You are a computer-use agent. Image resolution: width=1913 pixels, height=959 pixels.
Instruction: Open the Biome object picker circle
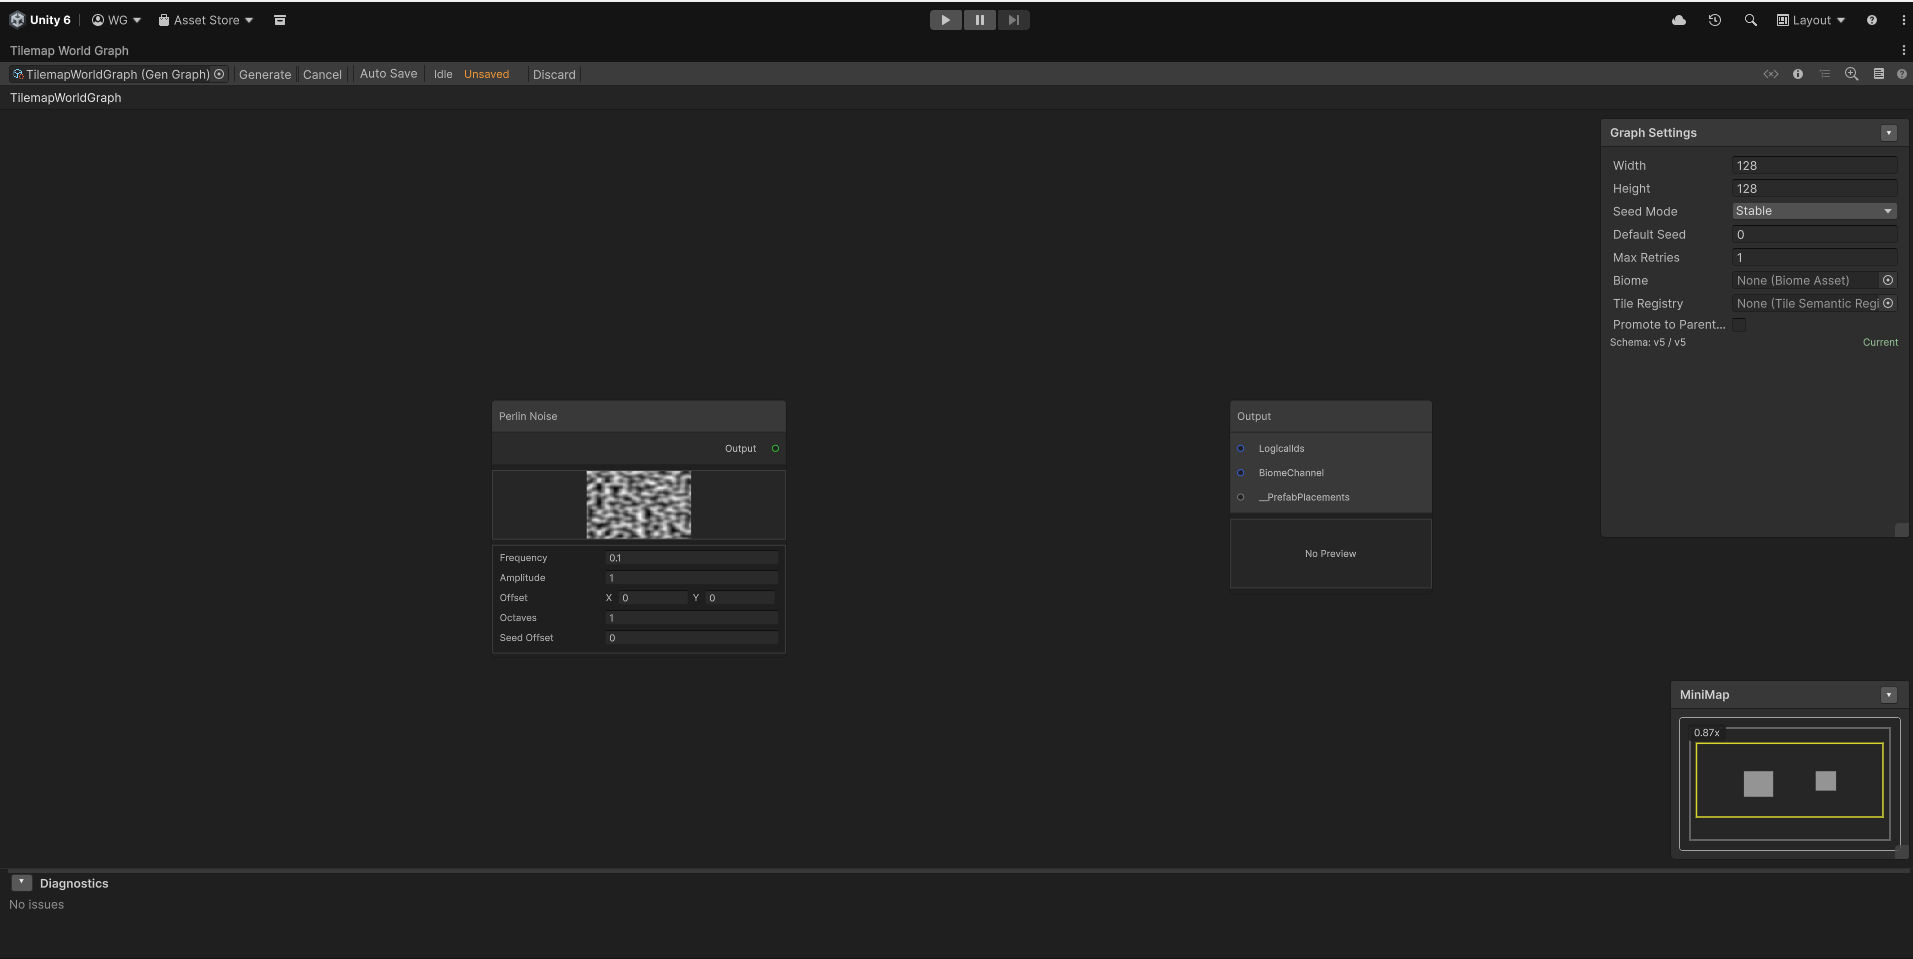pos(1888,280)
